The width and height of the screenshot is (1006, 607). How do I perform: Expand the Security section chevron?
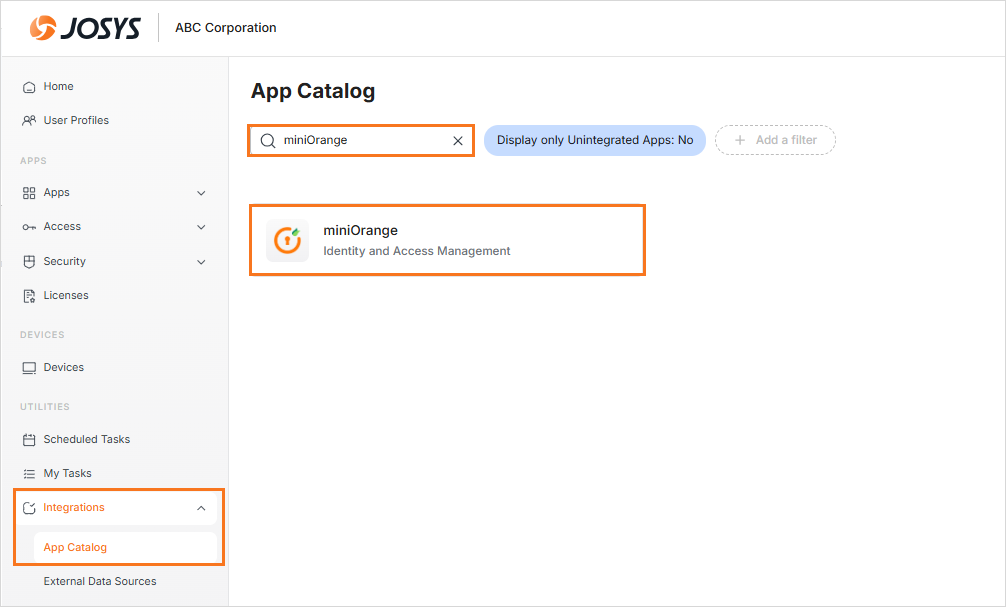tap(201, 262)
